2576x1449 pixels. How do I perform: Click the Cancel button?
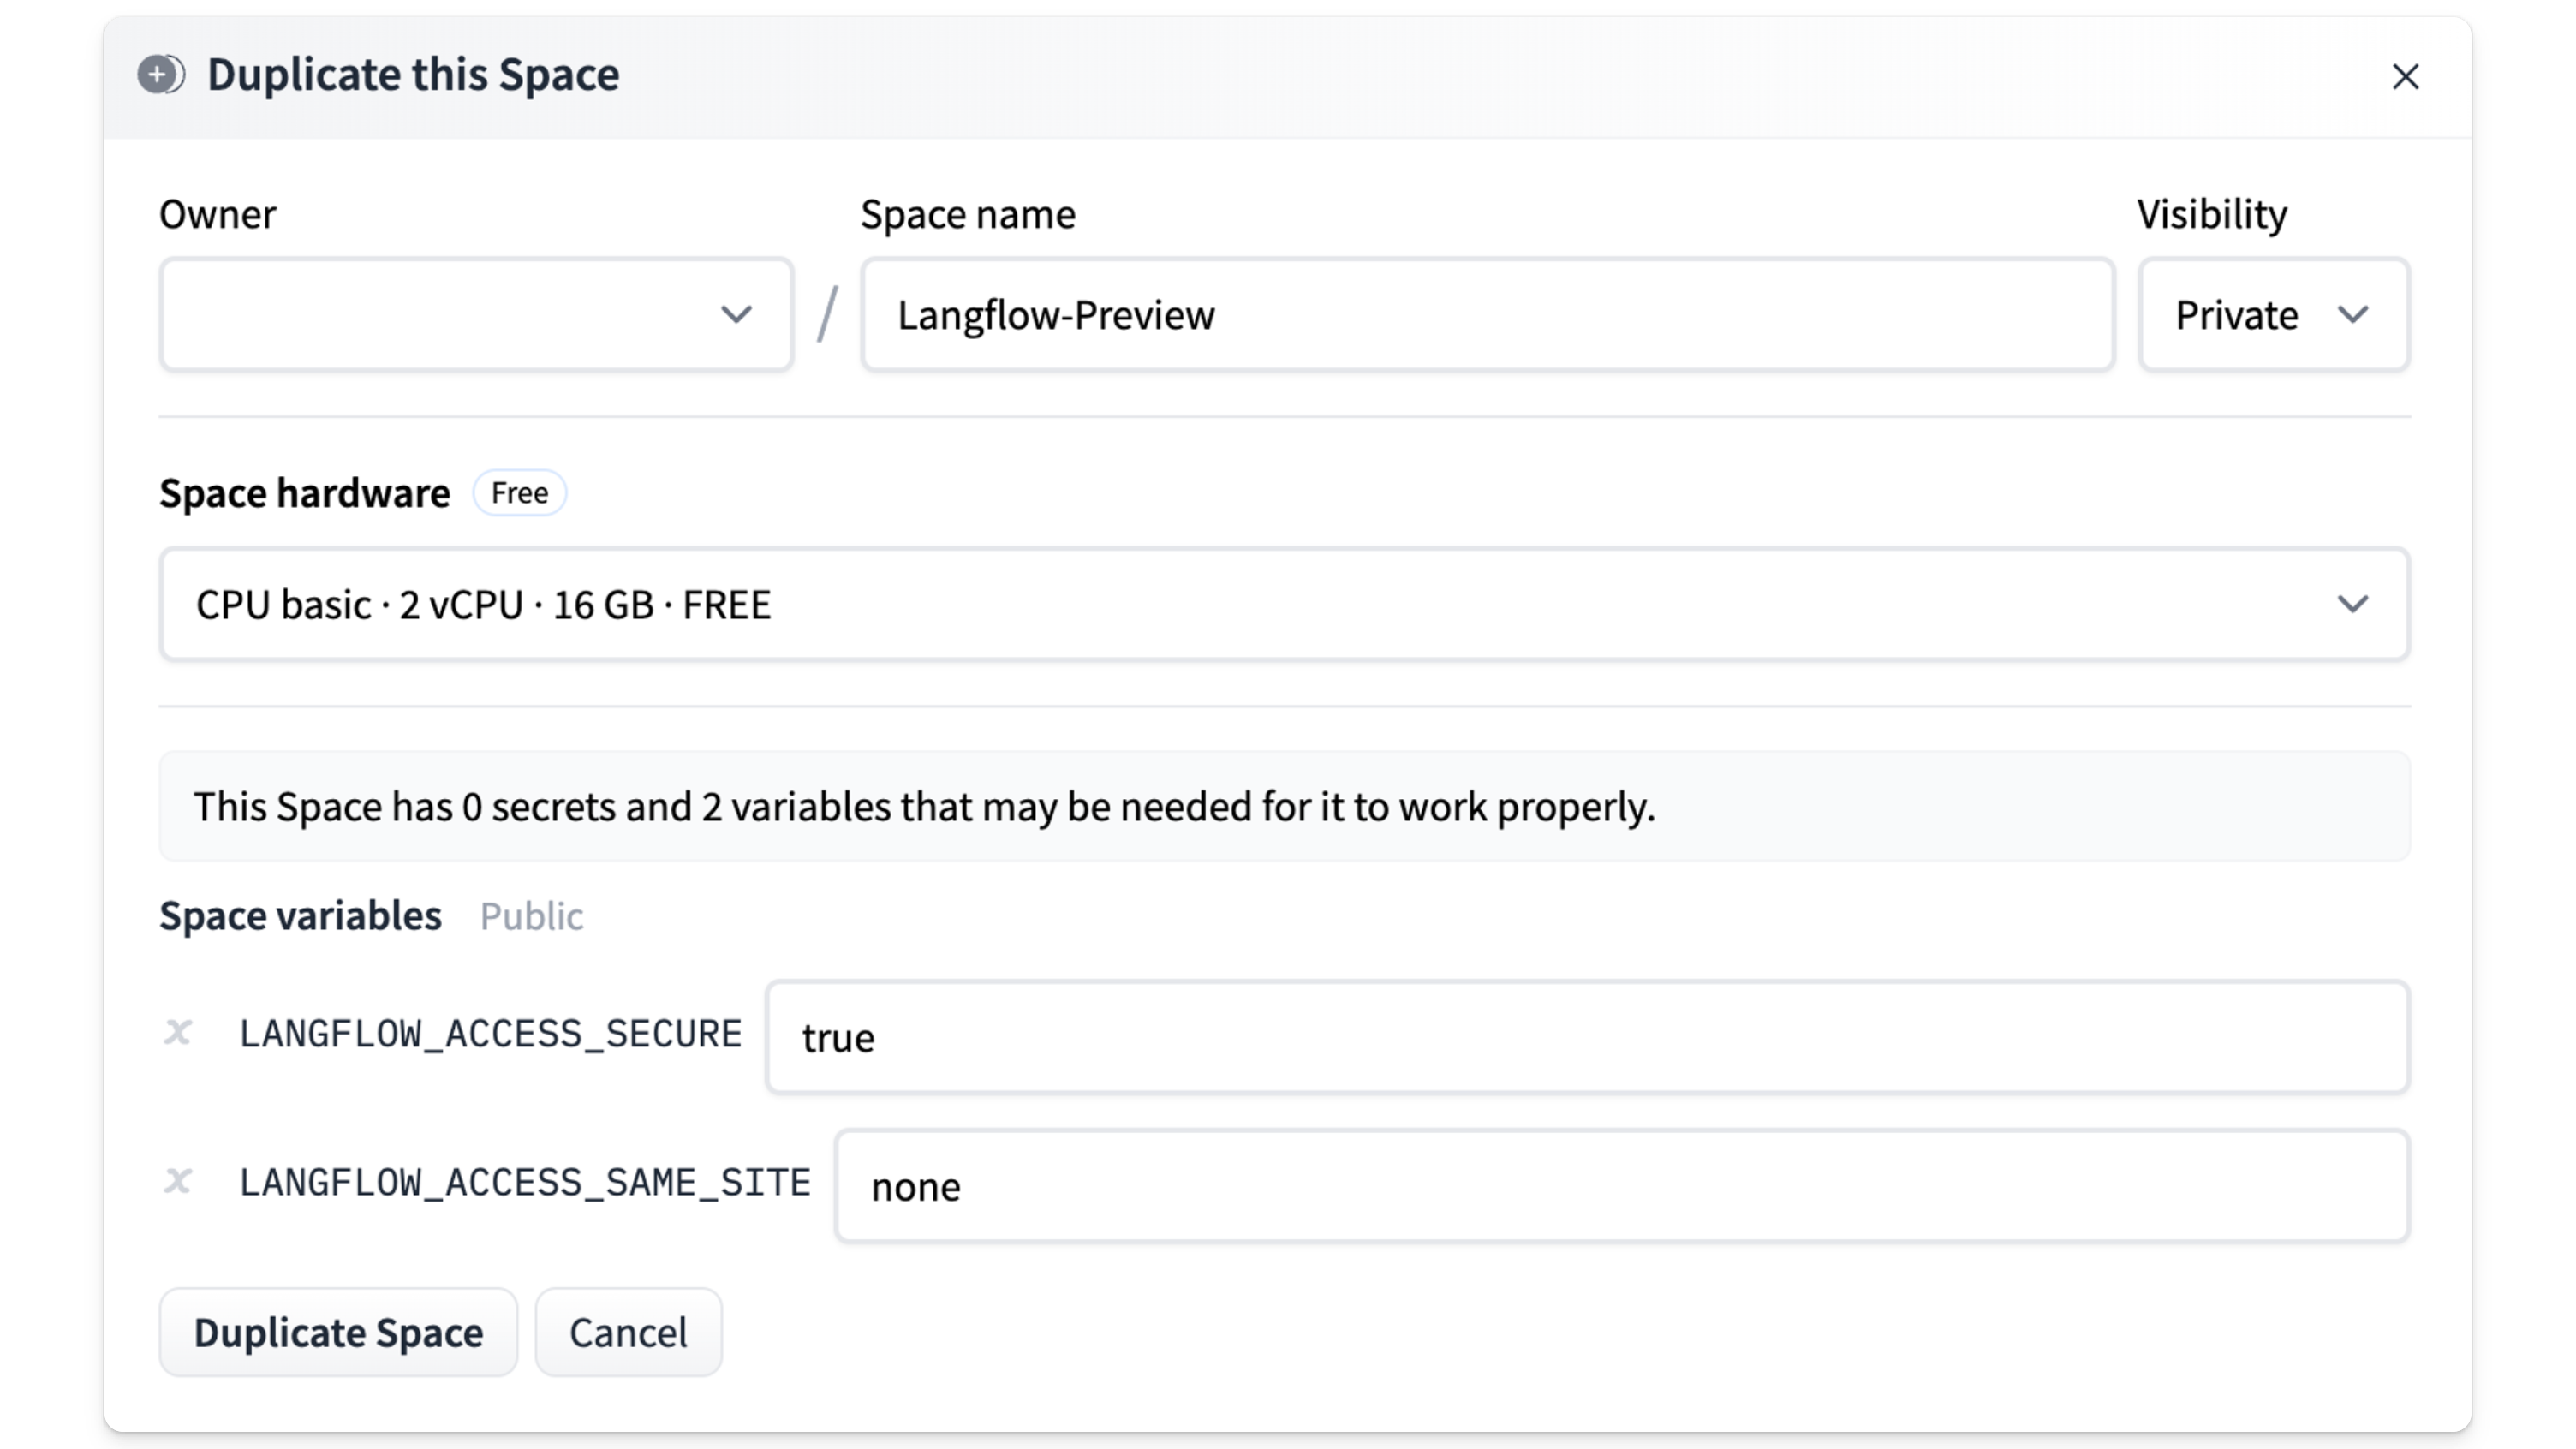[x=628, y=1333]
